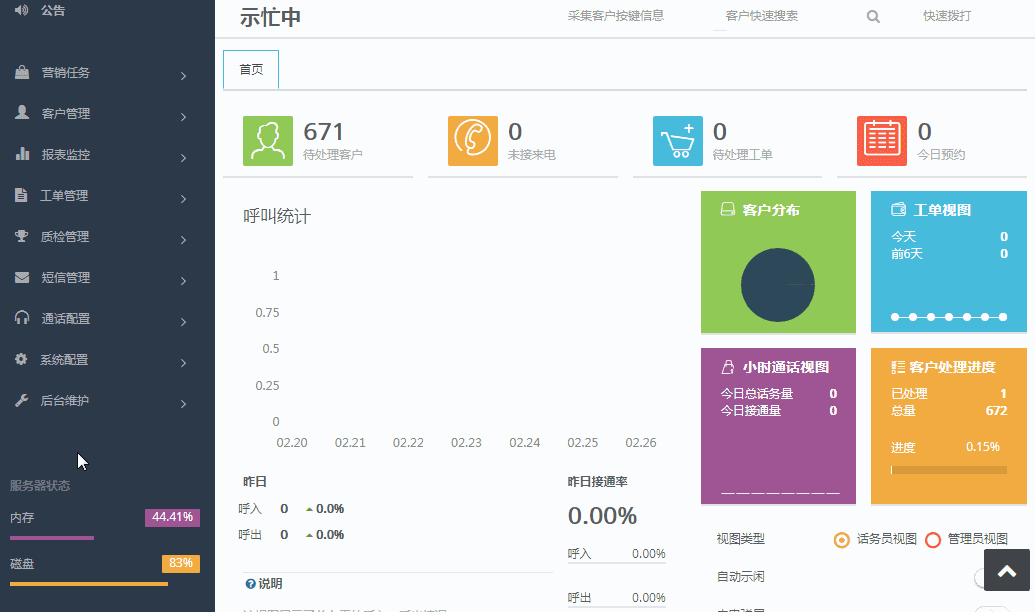This screenshot has width=1035, height=612.
Task: Click the customer distribution pie chart
Action: pyautogui.click(x=778, y=285)
